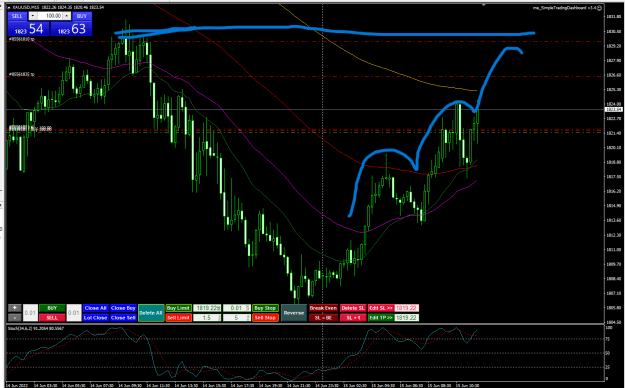Click the 1819.22 field beside Buy Limit
This screenshot has height=388, width=625.
click(207, 308)
